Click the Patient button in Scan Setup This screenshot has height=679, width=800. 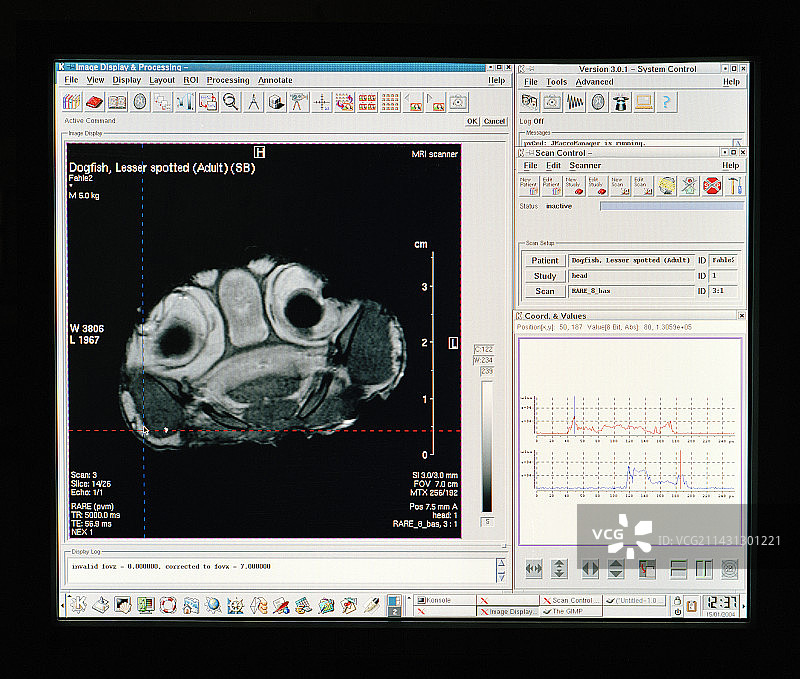[x=544, y=260]
